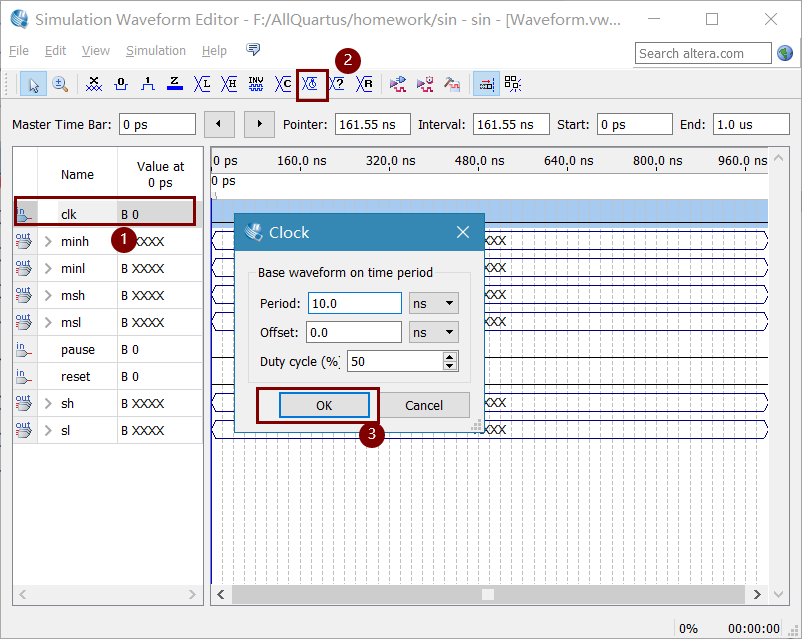Expand the sl signal group
802x639 pixels.
[48, 431]
